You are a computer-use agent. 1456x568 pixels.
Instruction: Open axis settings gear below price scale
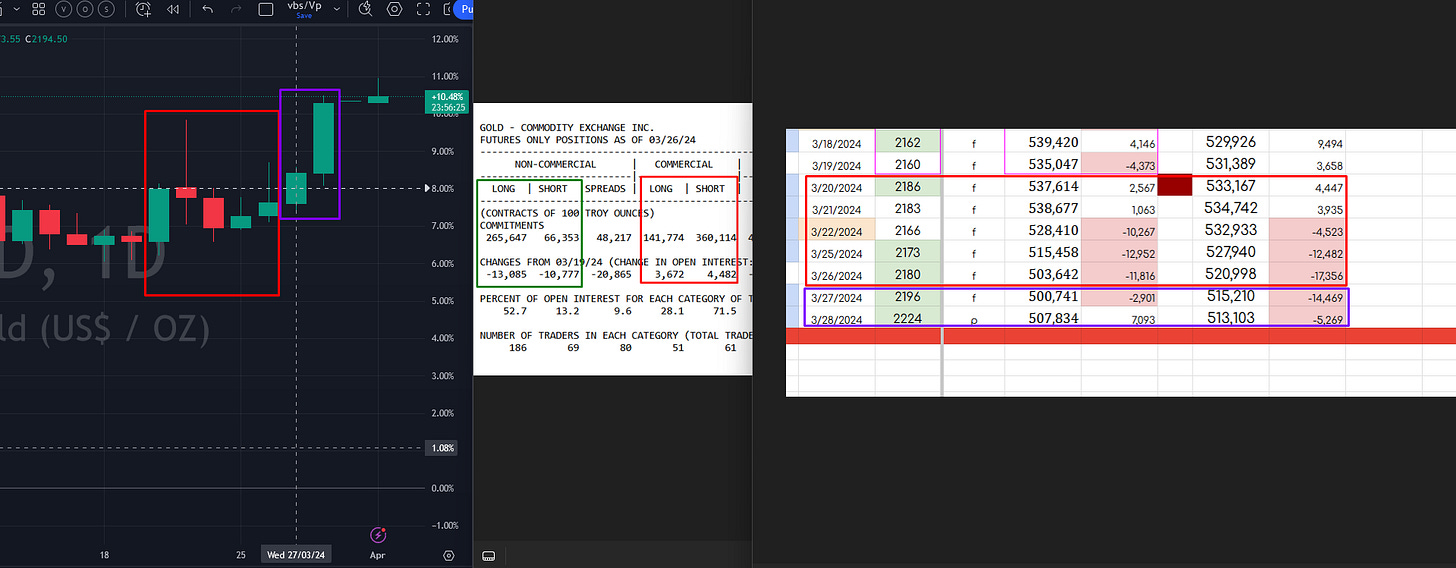[x=449, y=555]
